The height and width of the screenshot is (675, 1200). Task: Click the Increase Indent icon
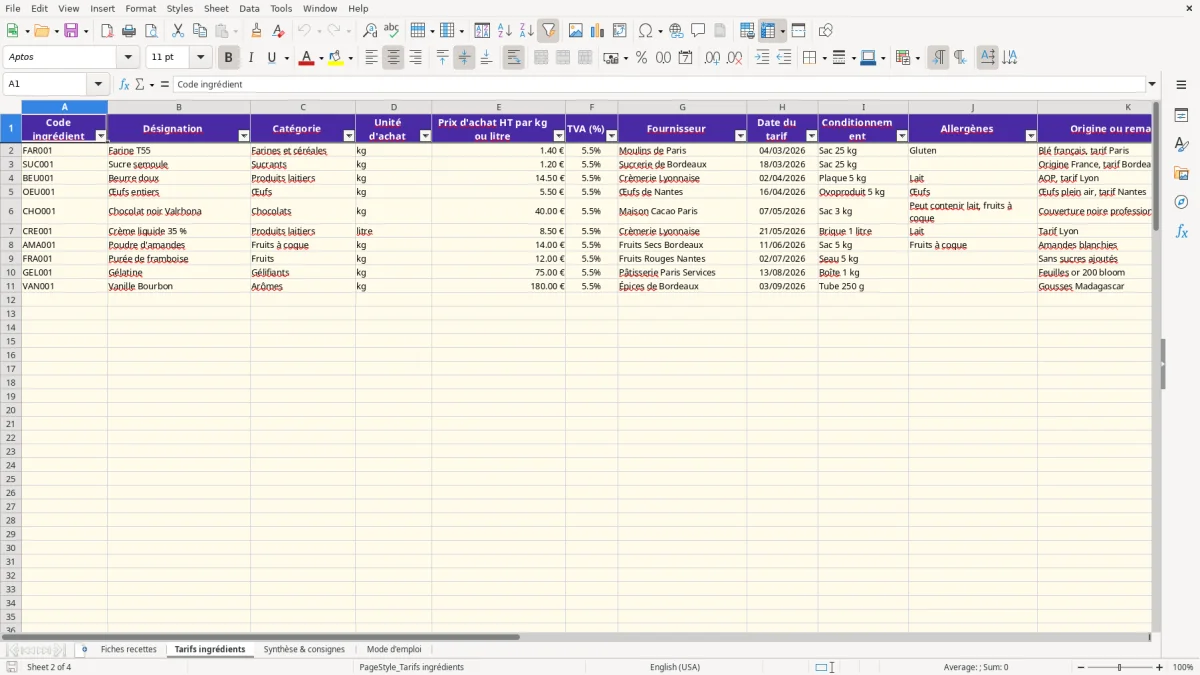[763, 58]
